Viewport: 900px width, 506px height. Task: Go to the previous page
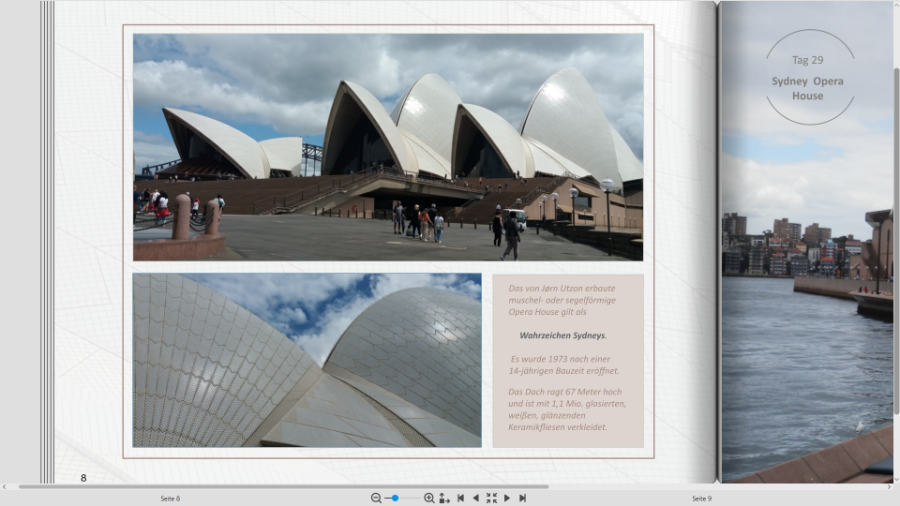point(475,498)
